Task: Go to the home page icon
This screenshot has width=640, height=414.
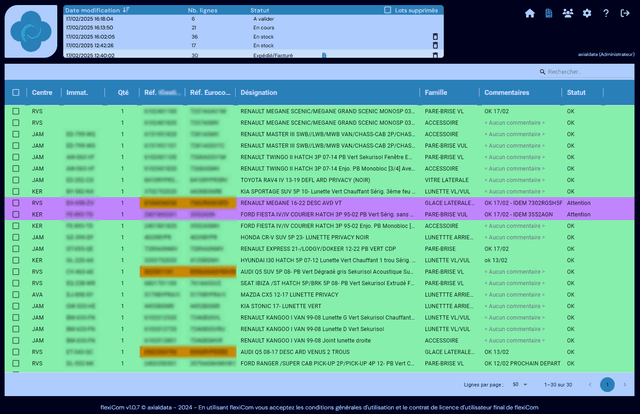Action: 529,13
